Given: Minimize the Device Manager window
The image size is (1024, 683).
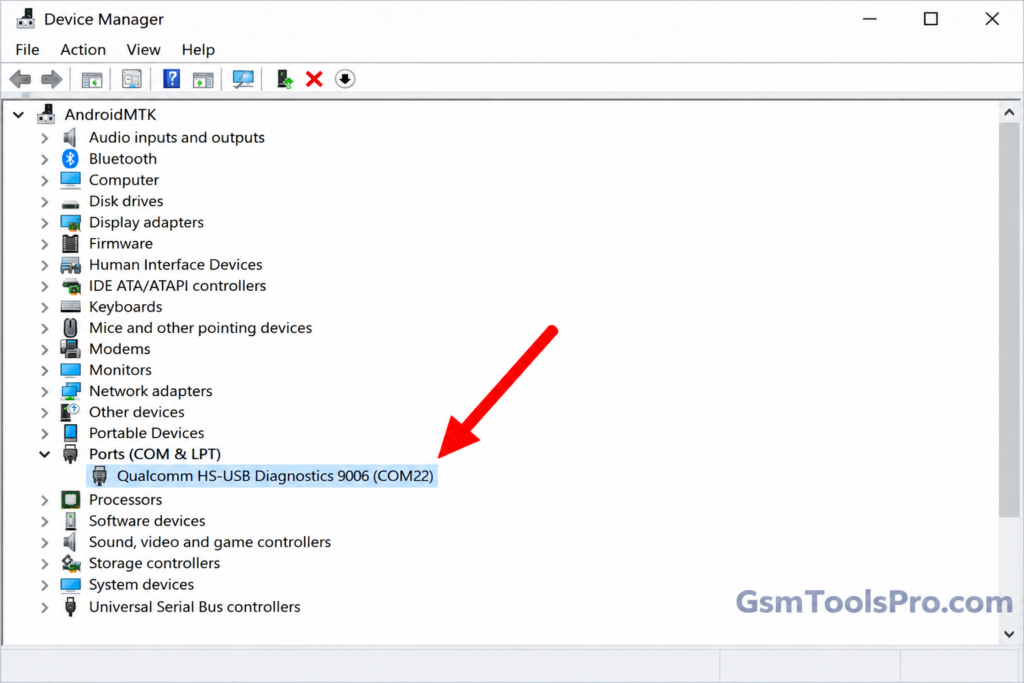Looking at the screenshot, I should [869, 19].
